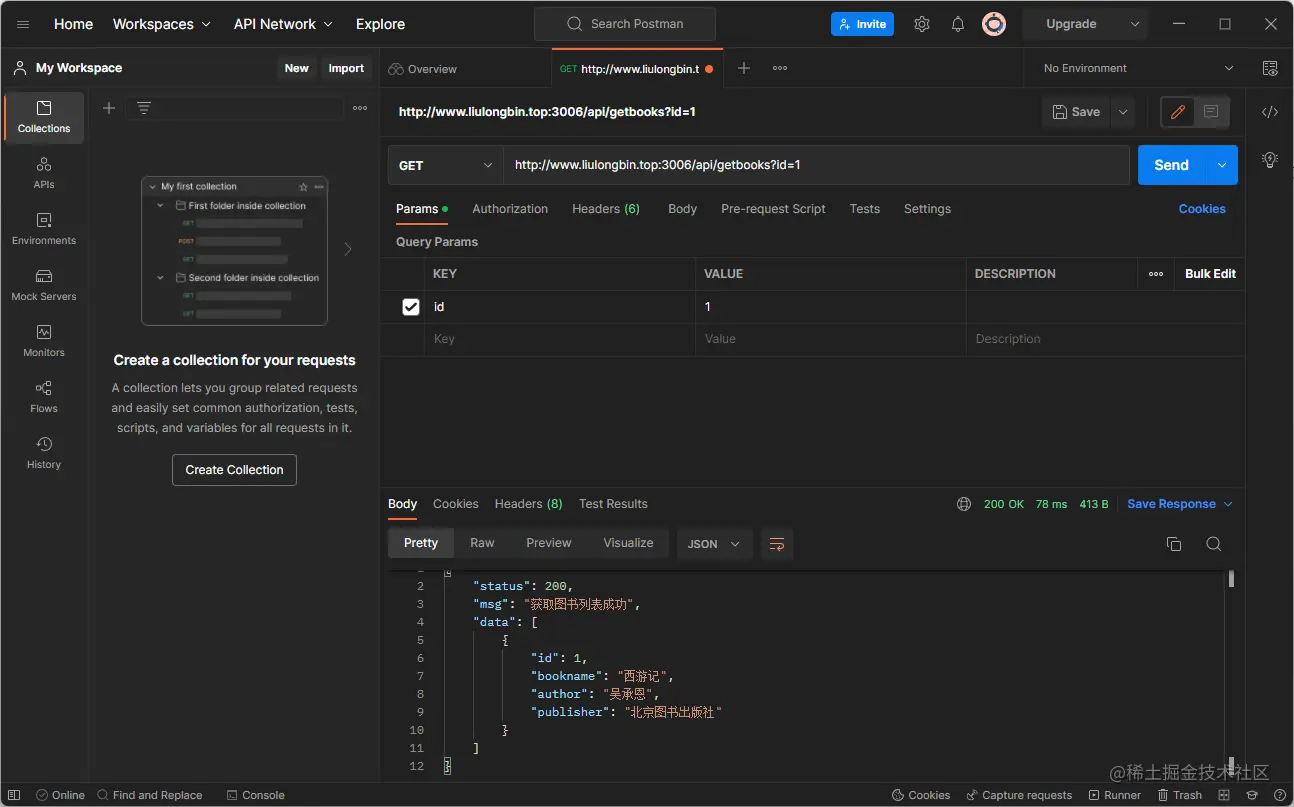1294x807 pixels.
Task: Expand the Upgrade dropdown arrow
Action: tap(1135, 24)
